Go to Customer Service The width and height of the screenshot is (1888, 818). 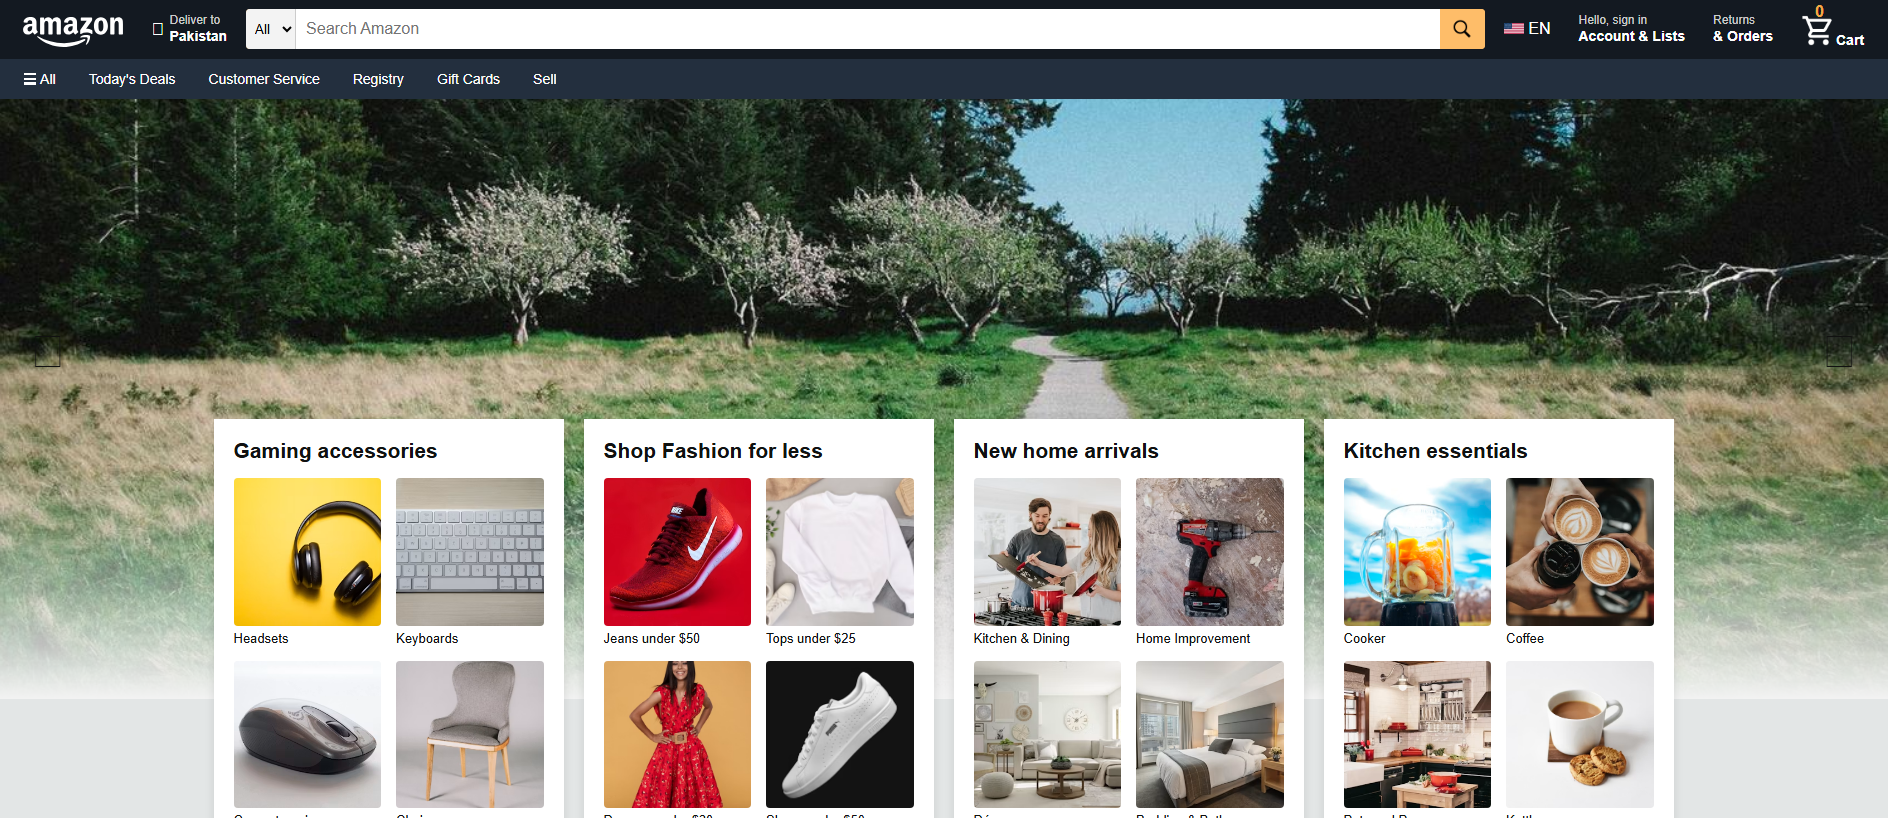(264, 79)
